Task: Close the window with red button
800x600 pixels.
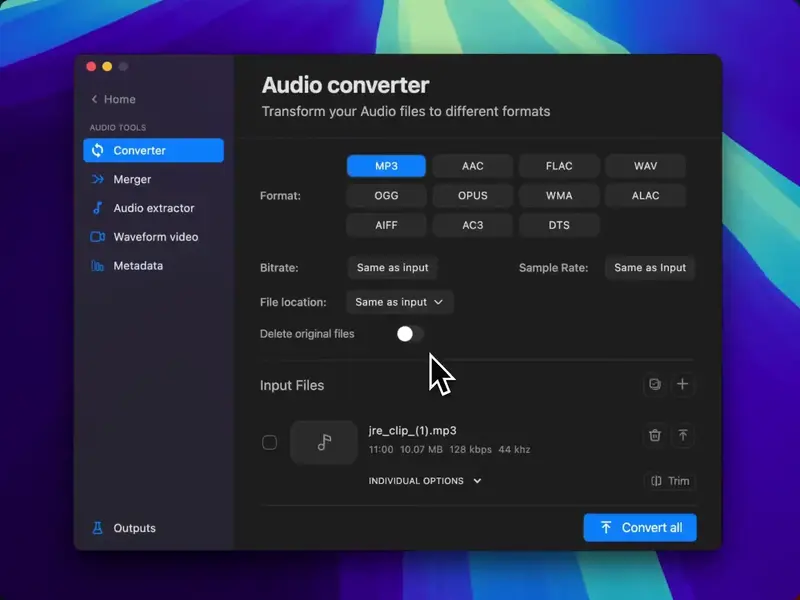Action: (x=91, y=66)
